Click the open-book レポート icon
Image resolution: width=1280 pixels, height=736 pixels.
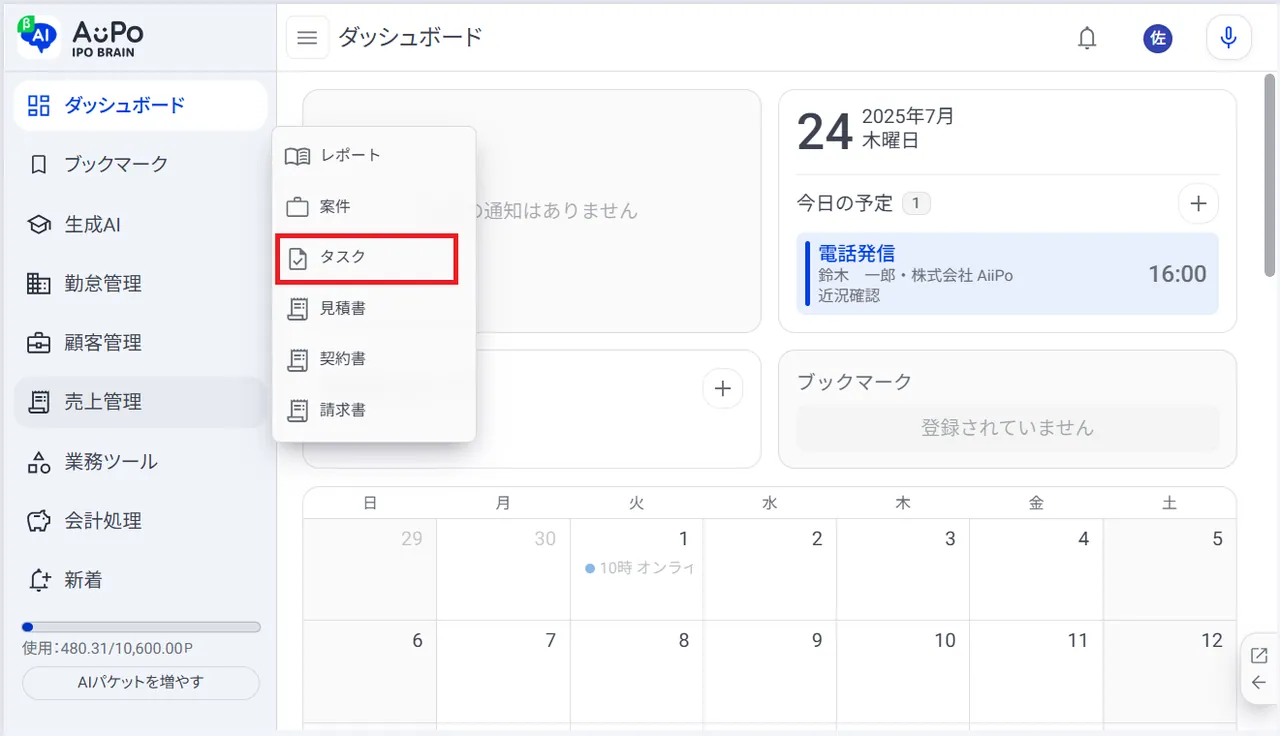point(297,156)
